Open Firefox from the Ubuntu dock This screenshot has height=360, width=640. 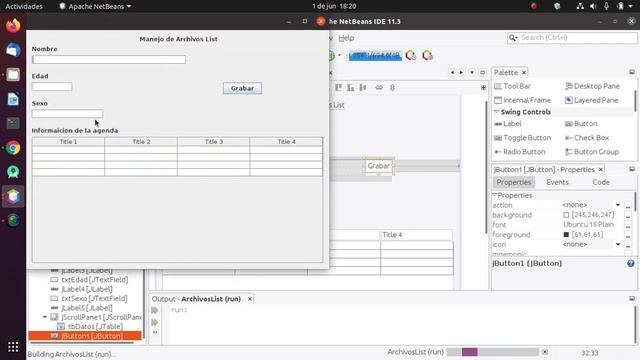pyautogui.click(x=13, y=25)
